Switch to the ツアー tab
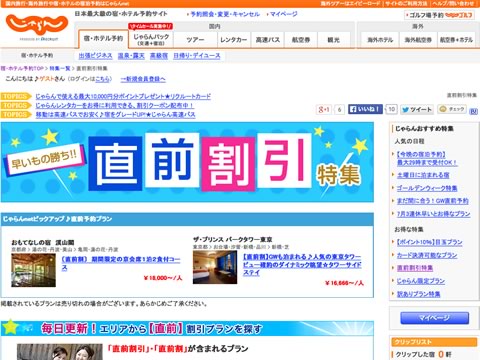The image size is (480, 360). click(195, 40)
